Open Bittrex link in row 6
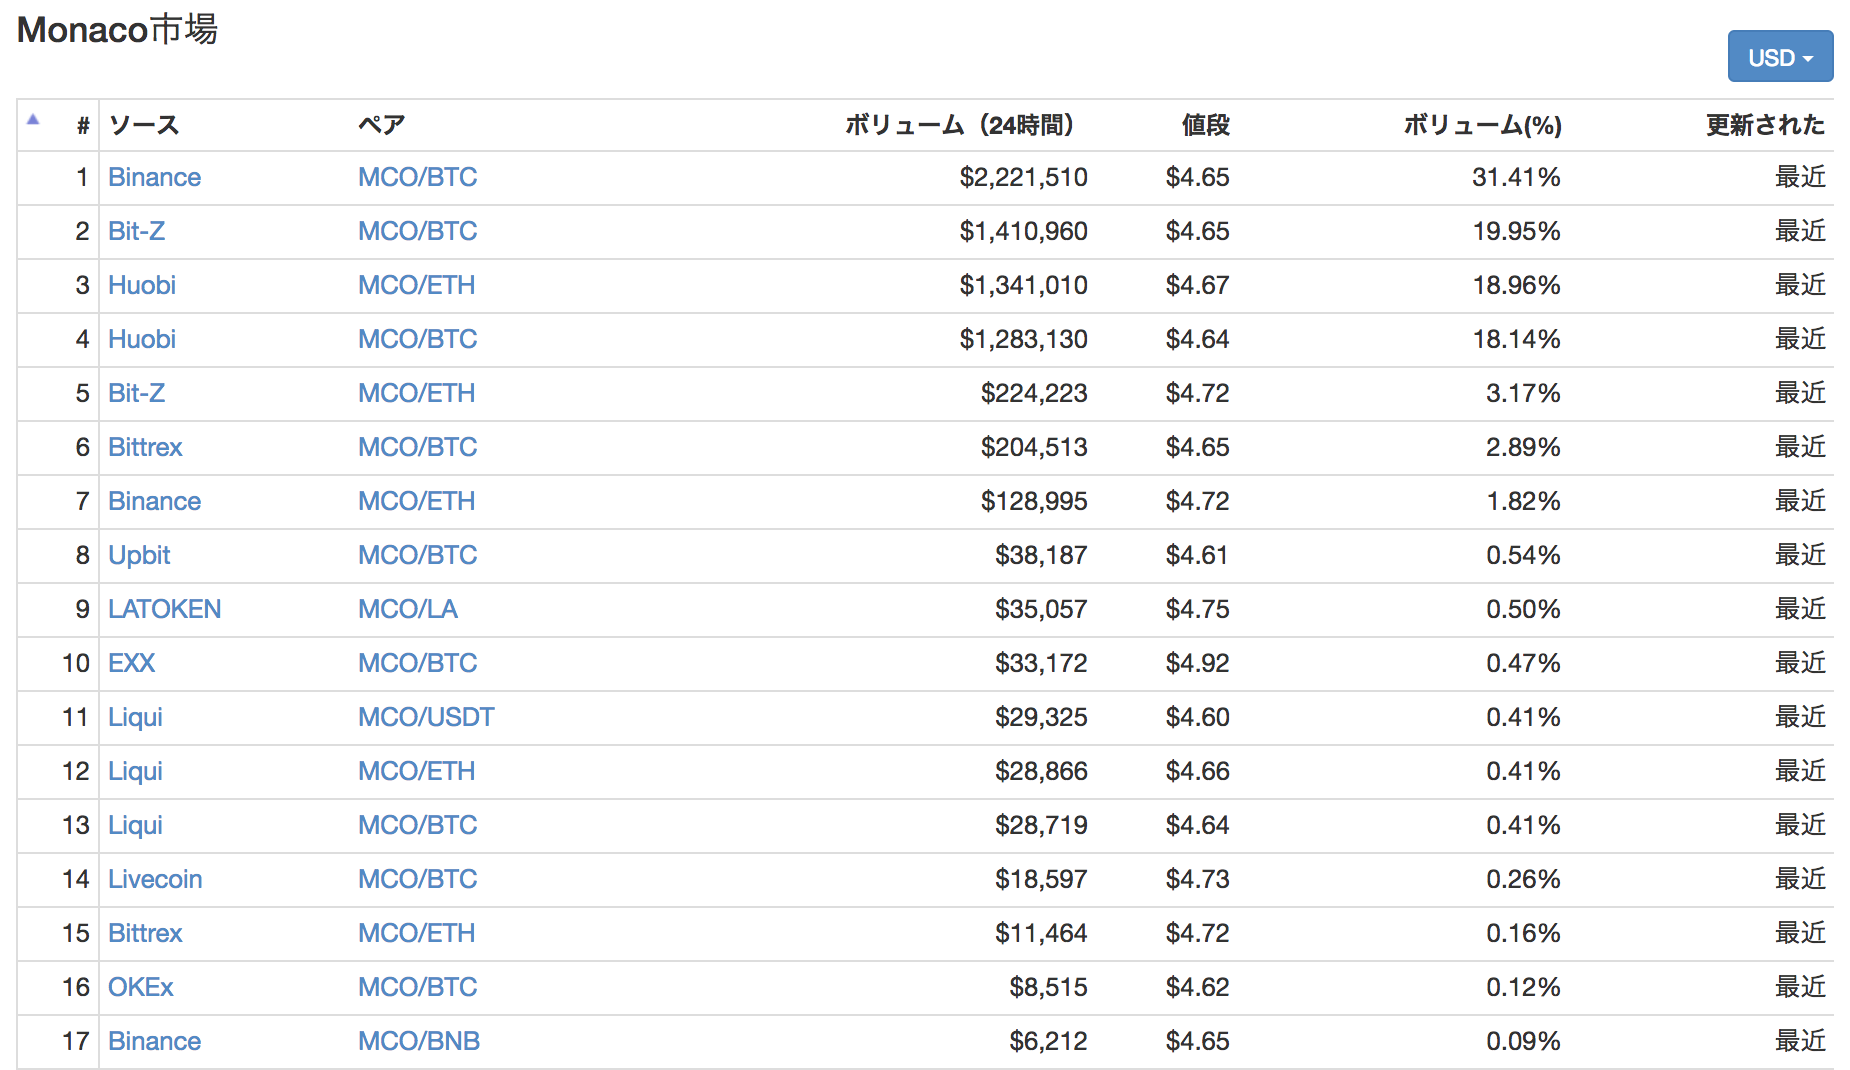Screen dimensions: 1850x1070 point(145,447)
